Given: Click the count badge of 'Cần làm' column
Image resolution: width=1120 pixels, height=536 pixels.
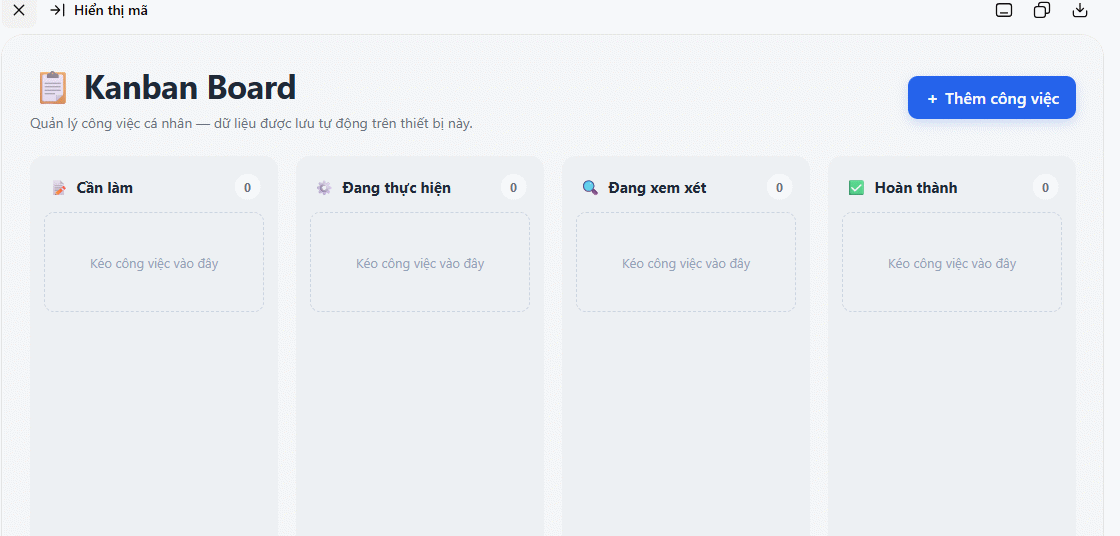Looking at the screenshot, I should [247, 188].
